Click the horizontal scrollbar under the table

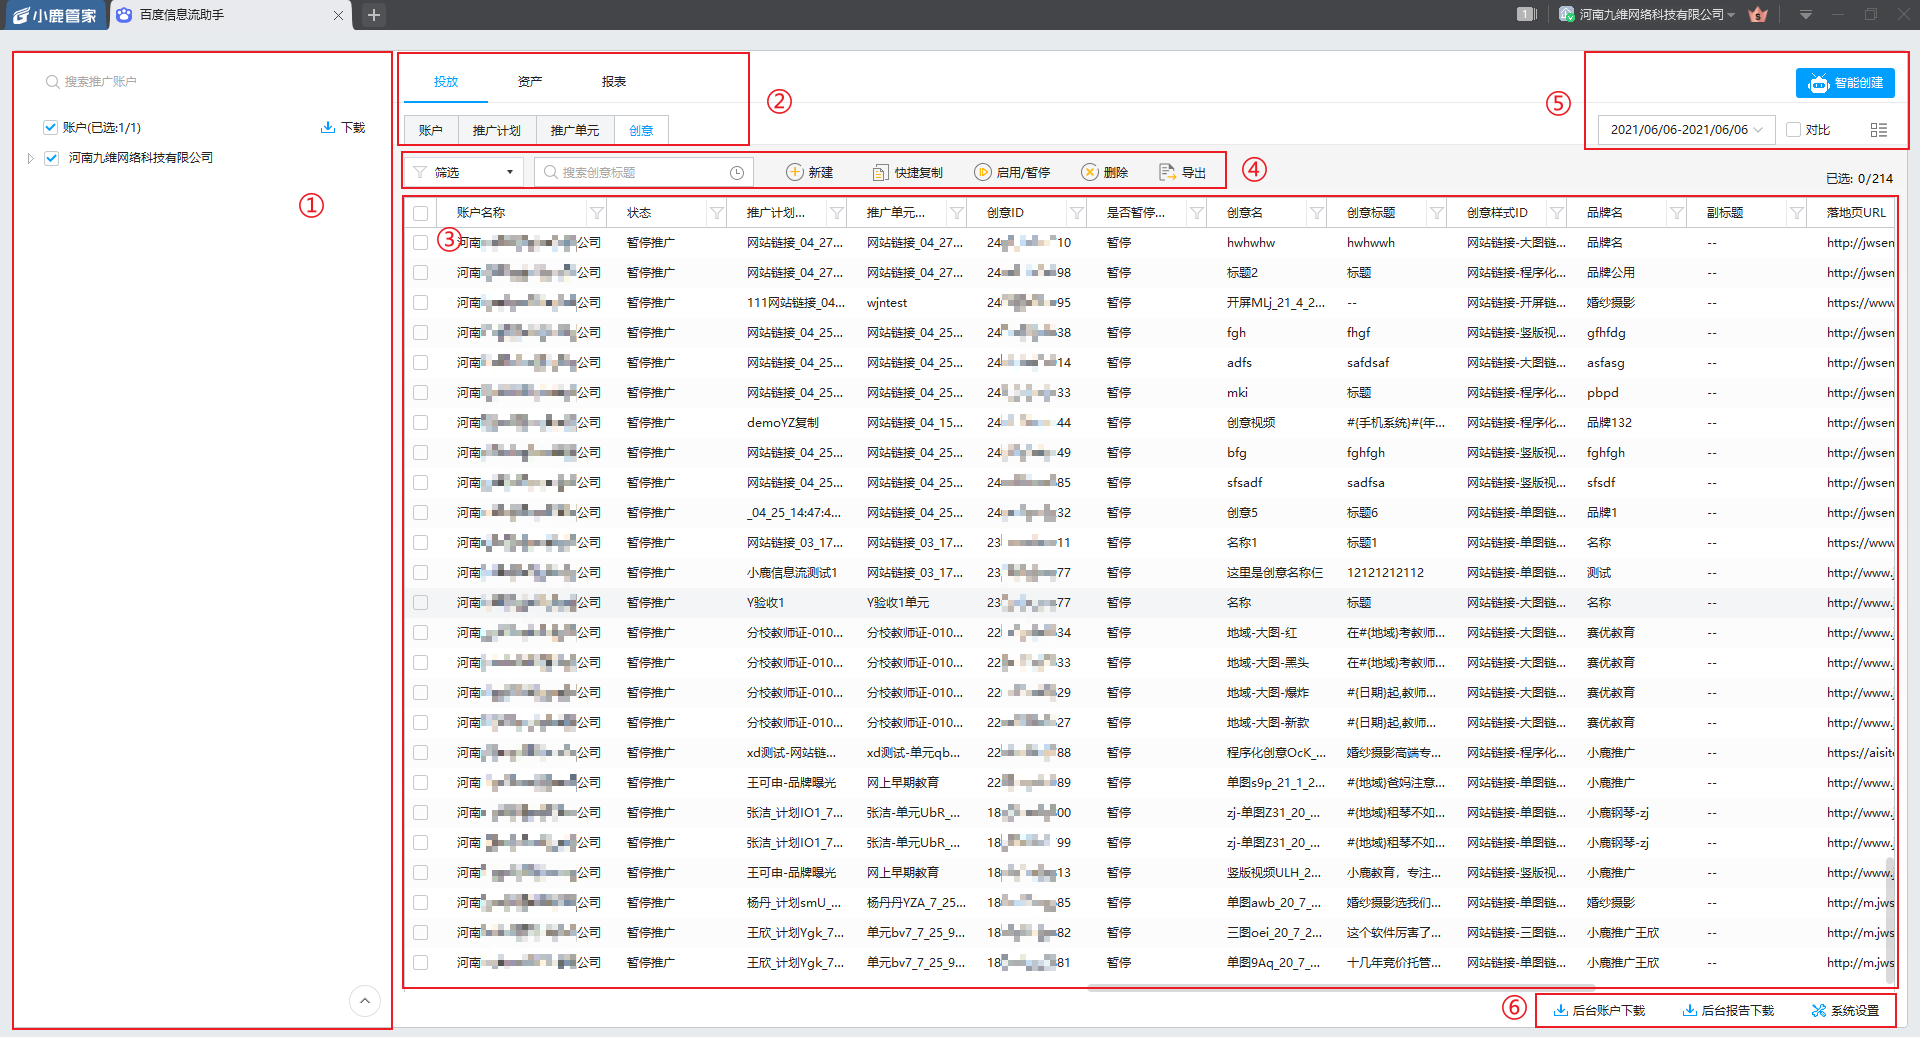click(1342, 987)
